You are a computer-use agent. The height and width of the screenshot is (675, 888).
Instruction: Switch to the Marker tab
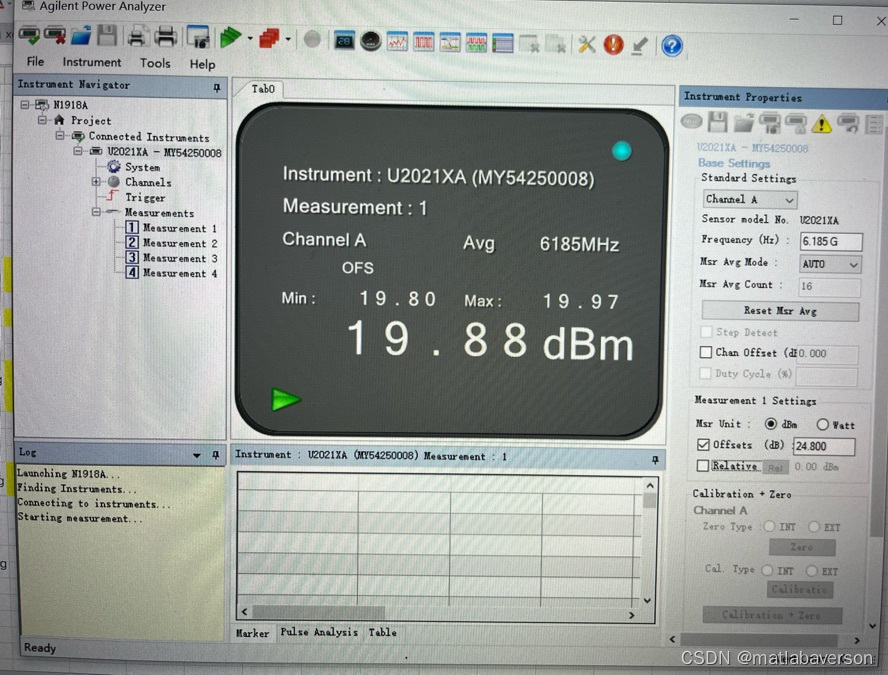tap(252, 633)
